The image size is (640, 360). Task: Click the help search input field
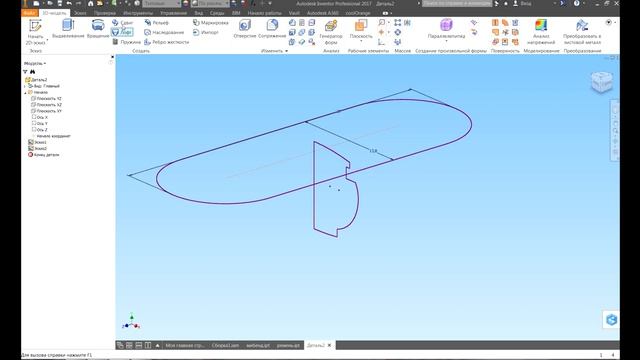coord(457,3)
